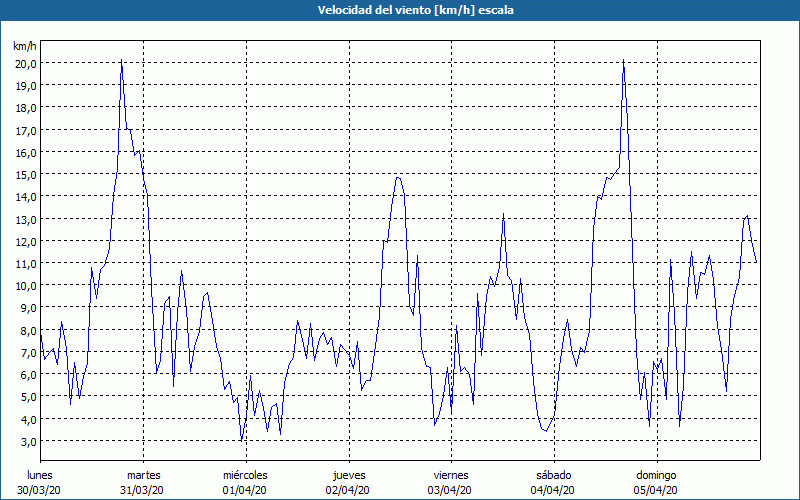The image size is (800, 500).
Task: Click the 20 km/h wind peak on Saturday
Action: pos(623,60)
